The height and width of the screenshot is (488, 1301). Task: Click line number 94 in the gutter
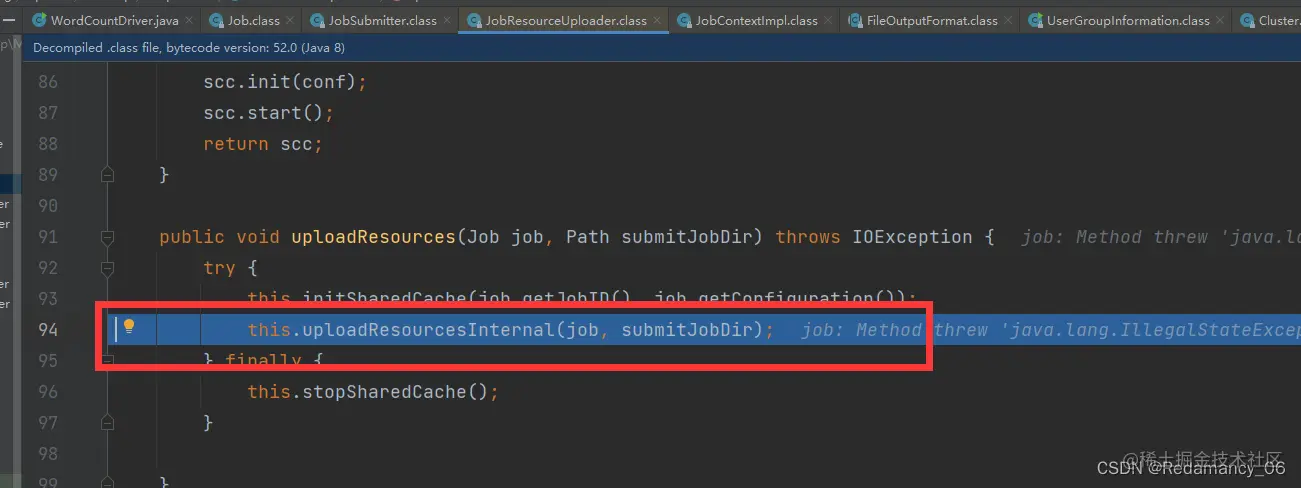point(48,330)
